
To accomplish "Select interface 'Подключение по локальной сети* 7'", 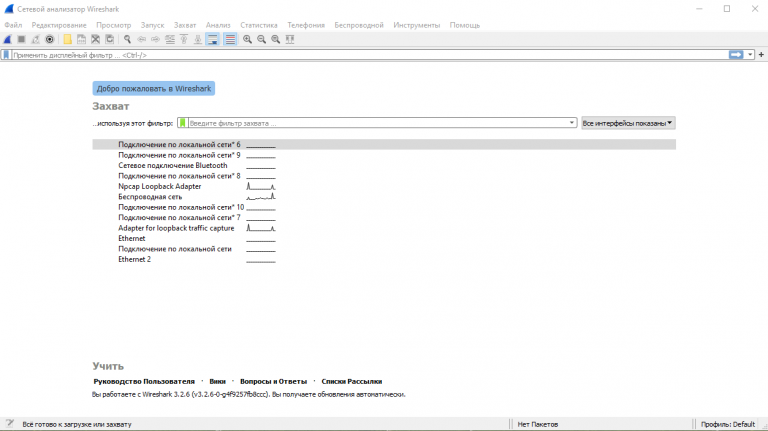I will pyautogui.click(x=179, y=217).
